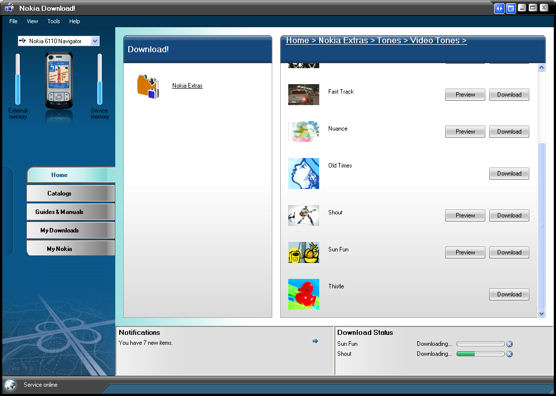Viewport: 556px width, 396px height.
Task: Switch to the Catalogs tab
Action: click(x=71, y=193)
